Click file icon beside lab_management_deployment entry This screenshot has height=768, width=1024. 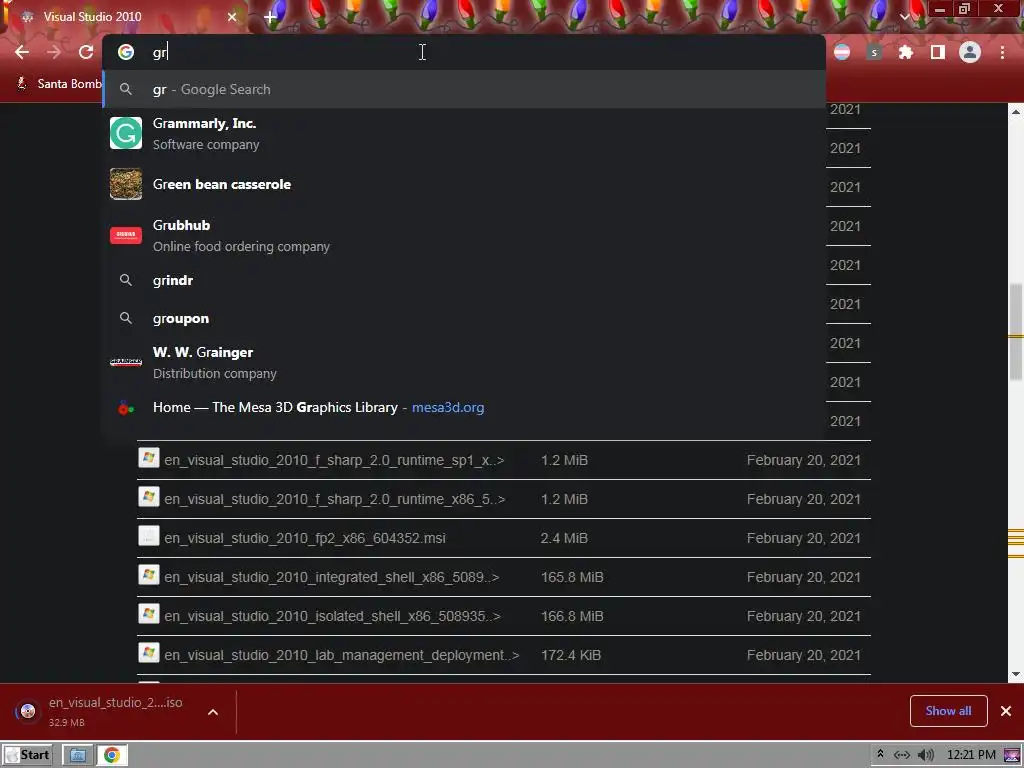click(x=149, y=653)
